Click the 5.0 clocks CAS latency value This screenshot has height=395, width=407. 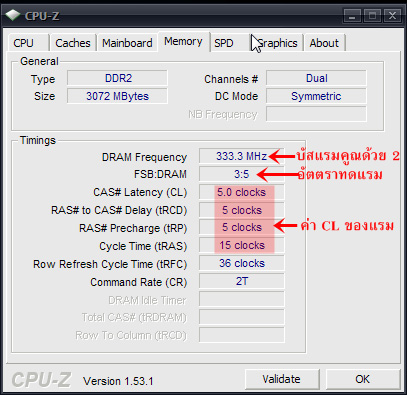242,192
